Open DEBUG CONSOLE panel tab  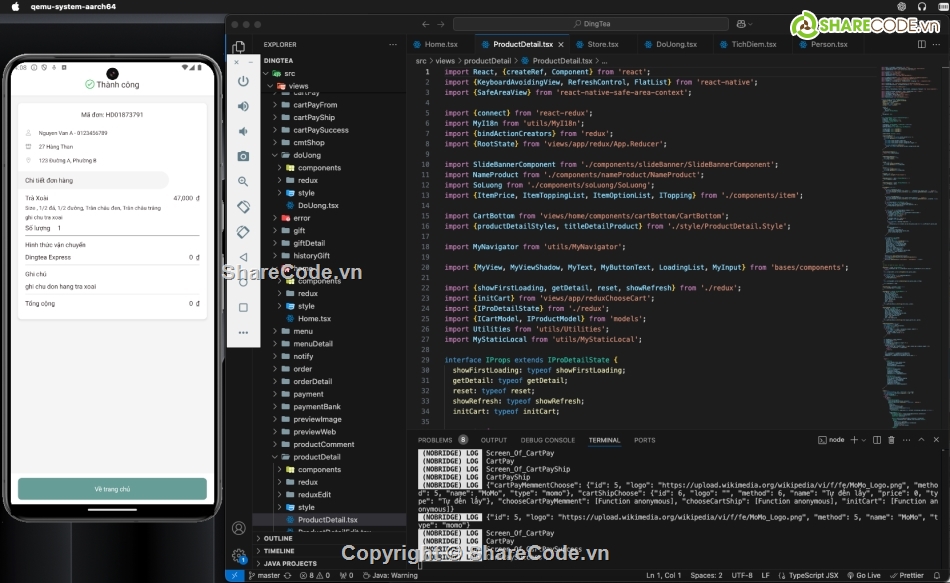pyautogui.click(x=548, y=440)
